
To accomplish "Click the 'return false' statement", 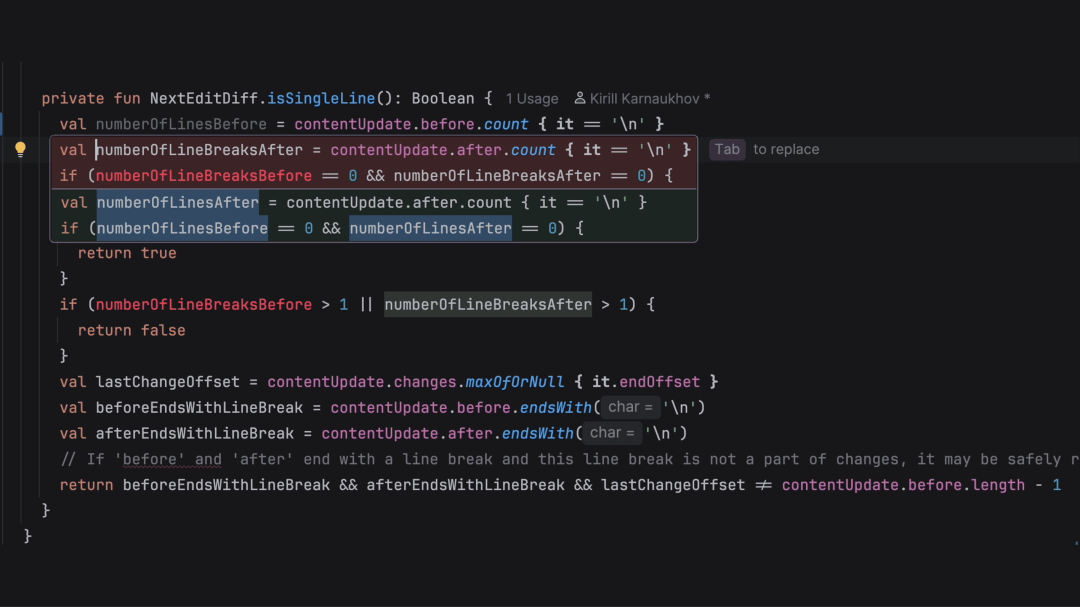I will (x=132, y=331).
